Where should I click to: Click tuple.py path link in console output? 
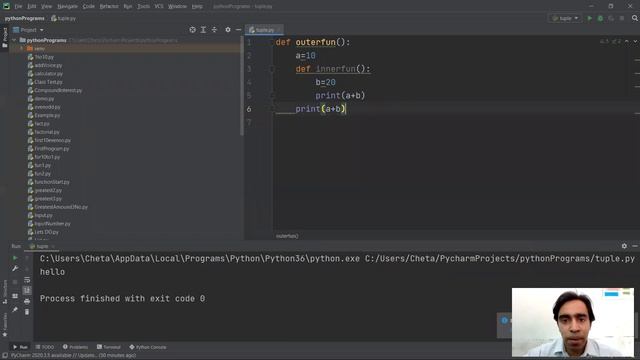coord(500,259)
